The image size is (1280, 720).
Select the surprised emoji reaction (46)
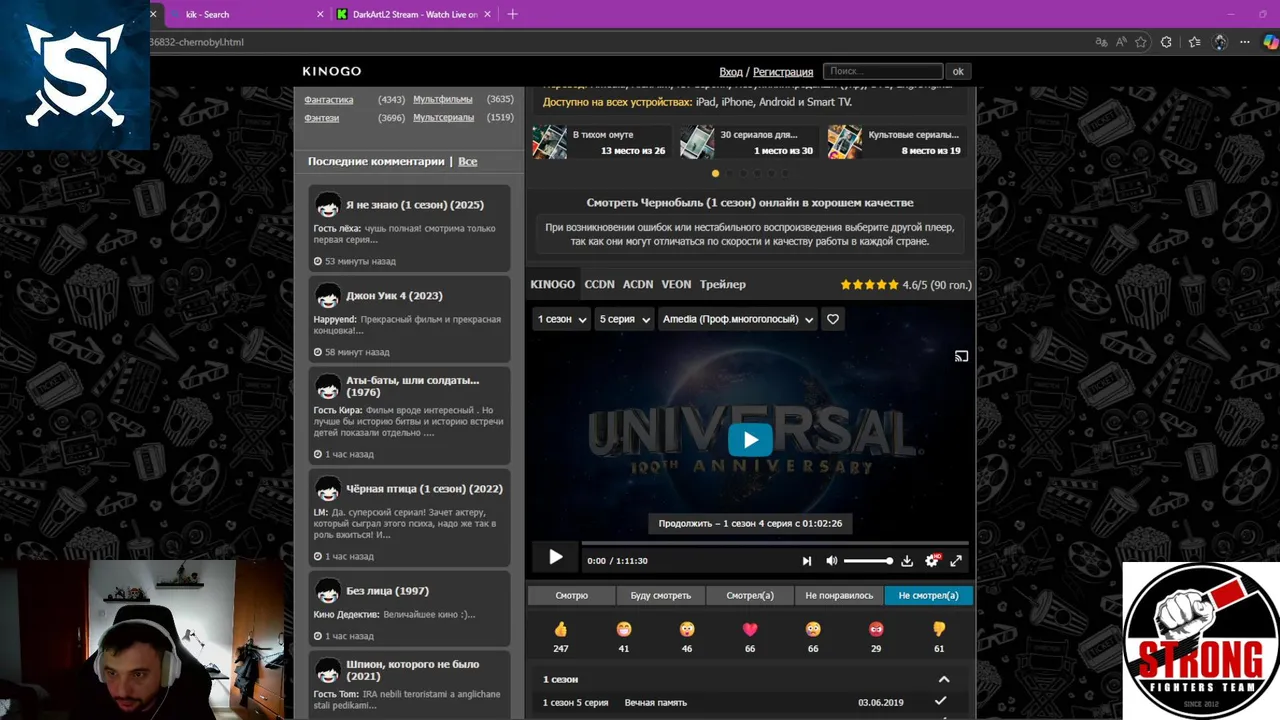pyautogui.click(x=687, y=629)
